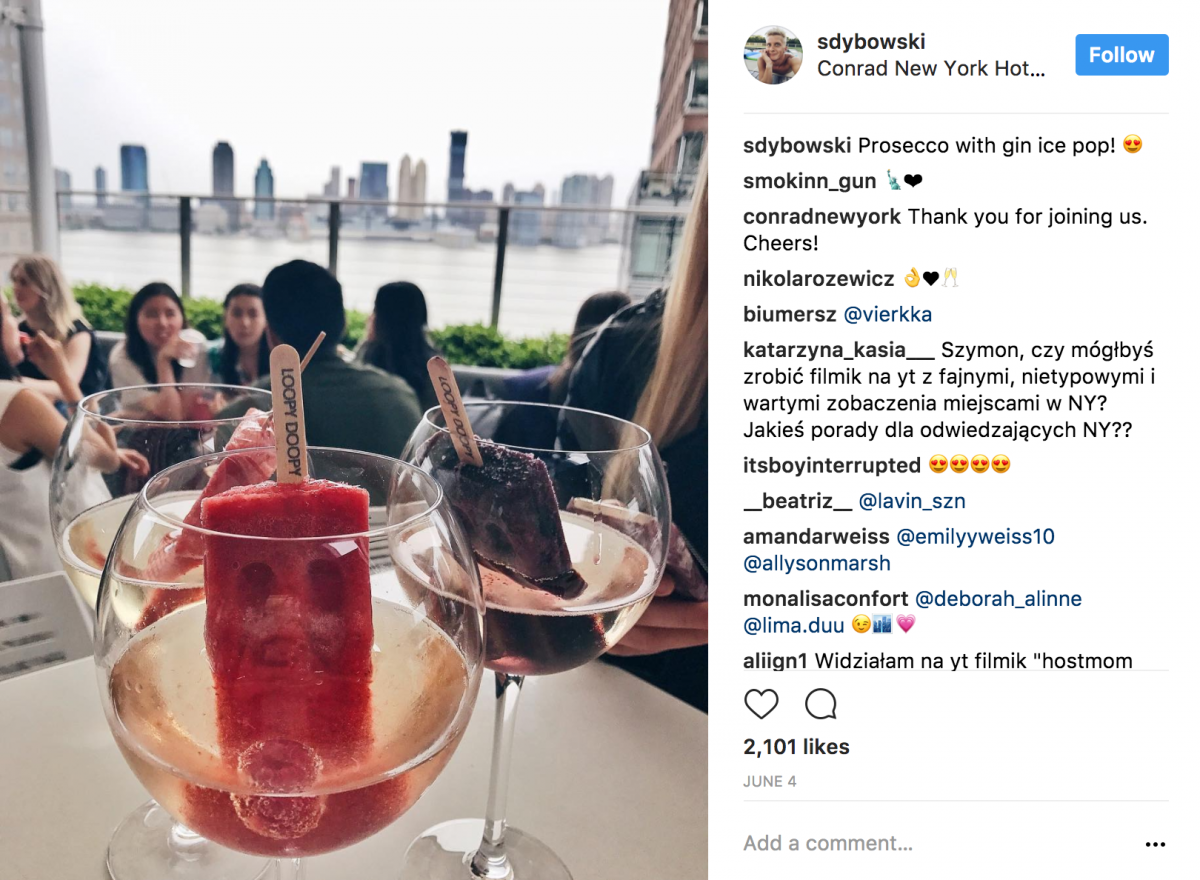View the 2,101 likes list

pyautogui.click(x=796, y=747)
